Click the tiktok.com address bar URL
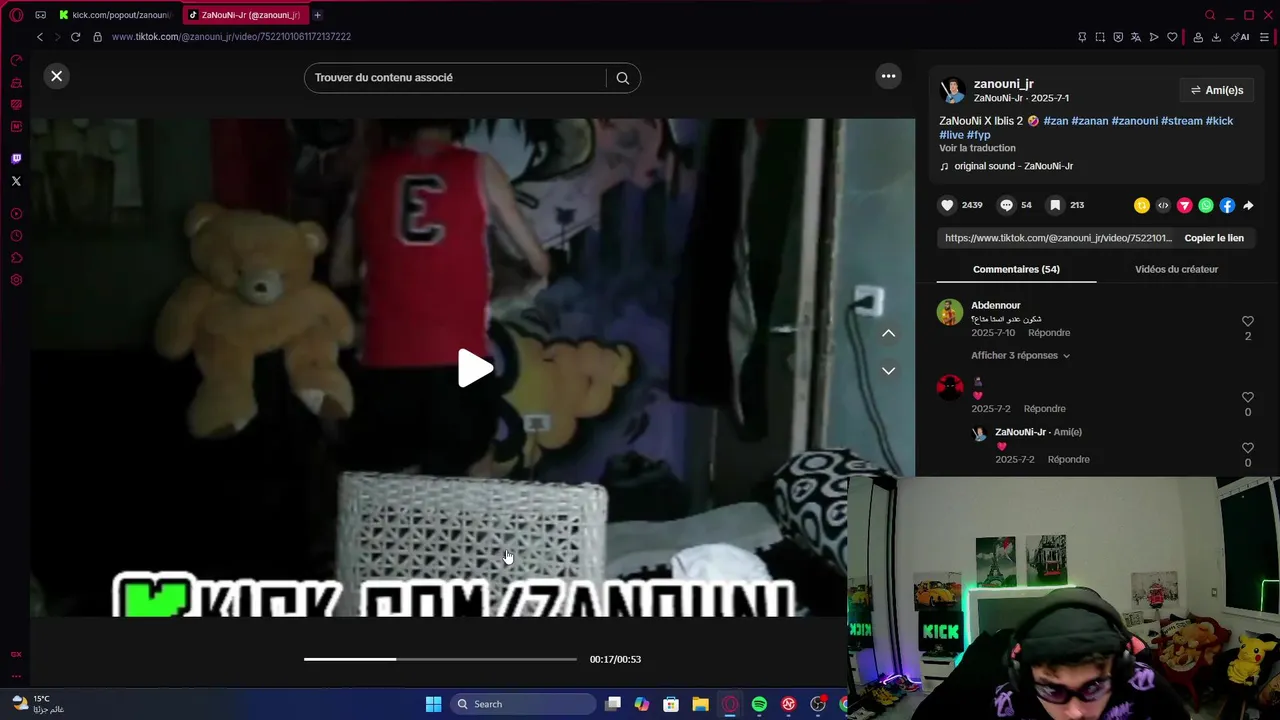Image resolution: width=1280 pixels, height=720 pixels. (x=231, y=37)
